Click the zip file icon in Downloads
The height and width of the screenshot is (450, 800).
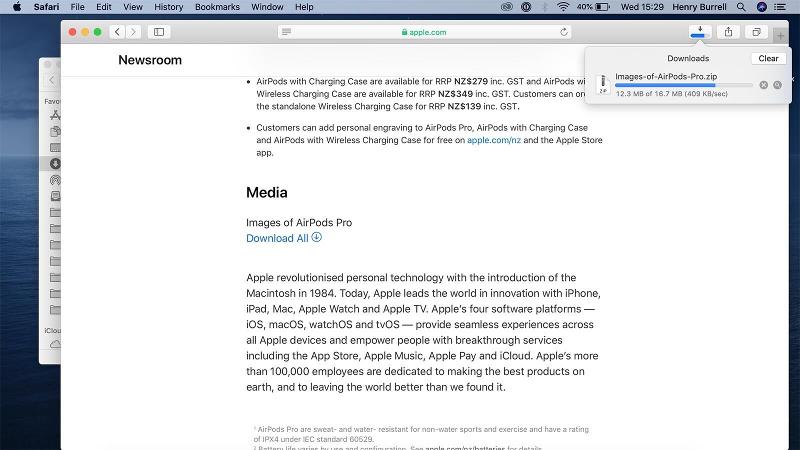tap(603, 84)
